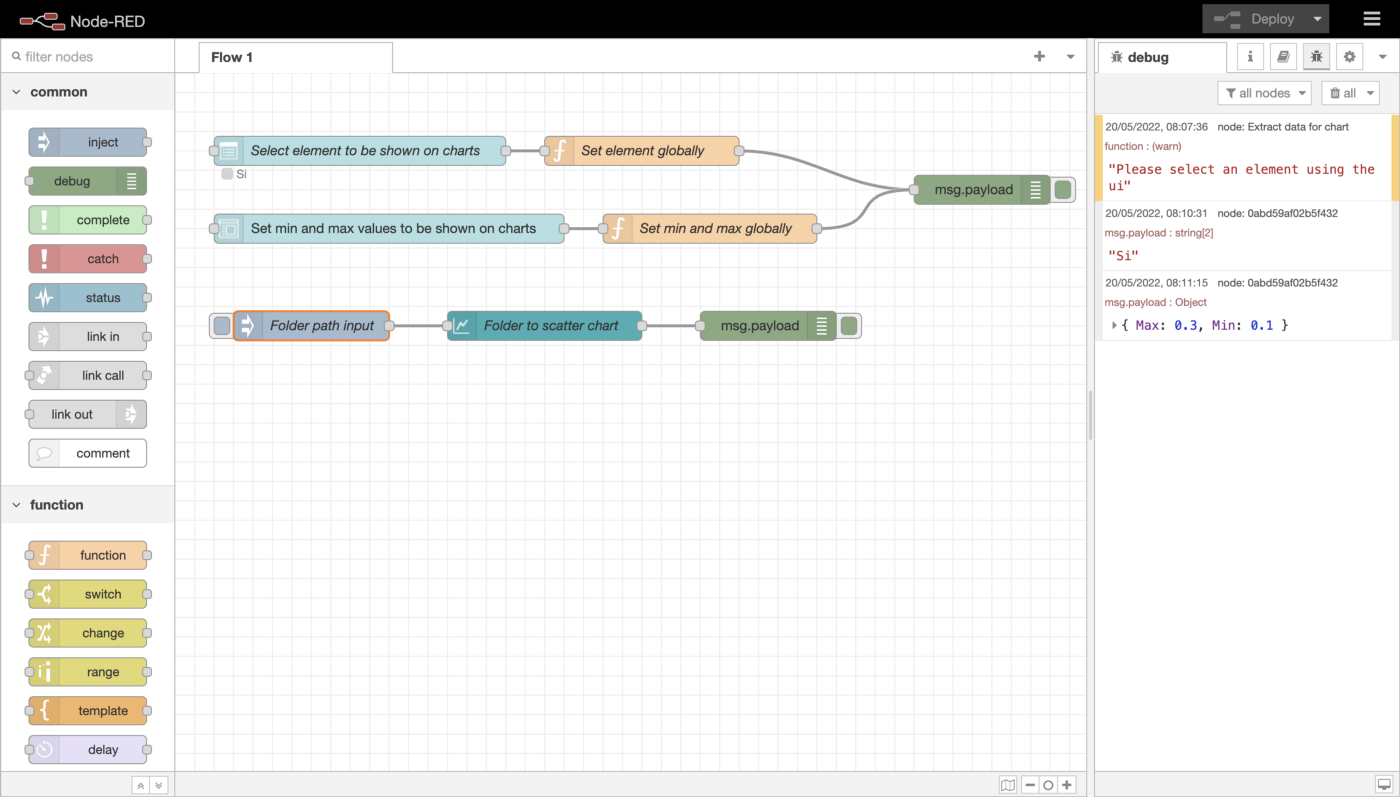The height and width of the screenshot is (797, 1400).
Task: Trigger the Folder path input inject button
Action: pos(221,326)
